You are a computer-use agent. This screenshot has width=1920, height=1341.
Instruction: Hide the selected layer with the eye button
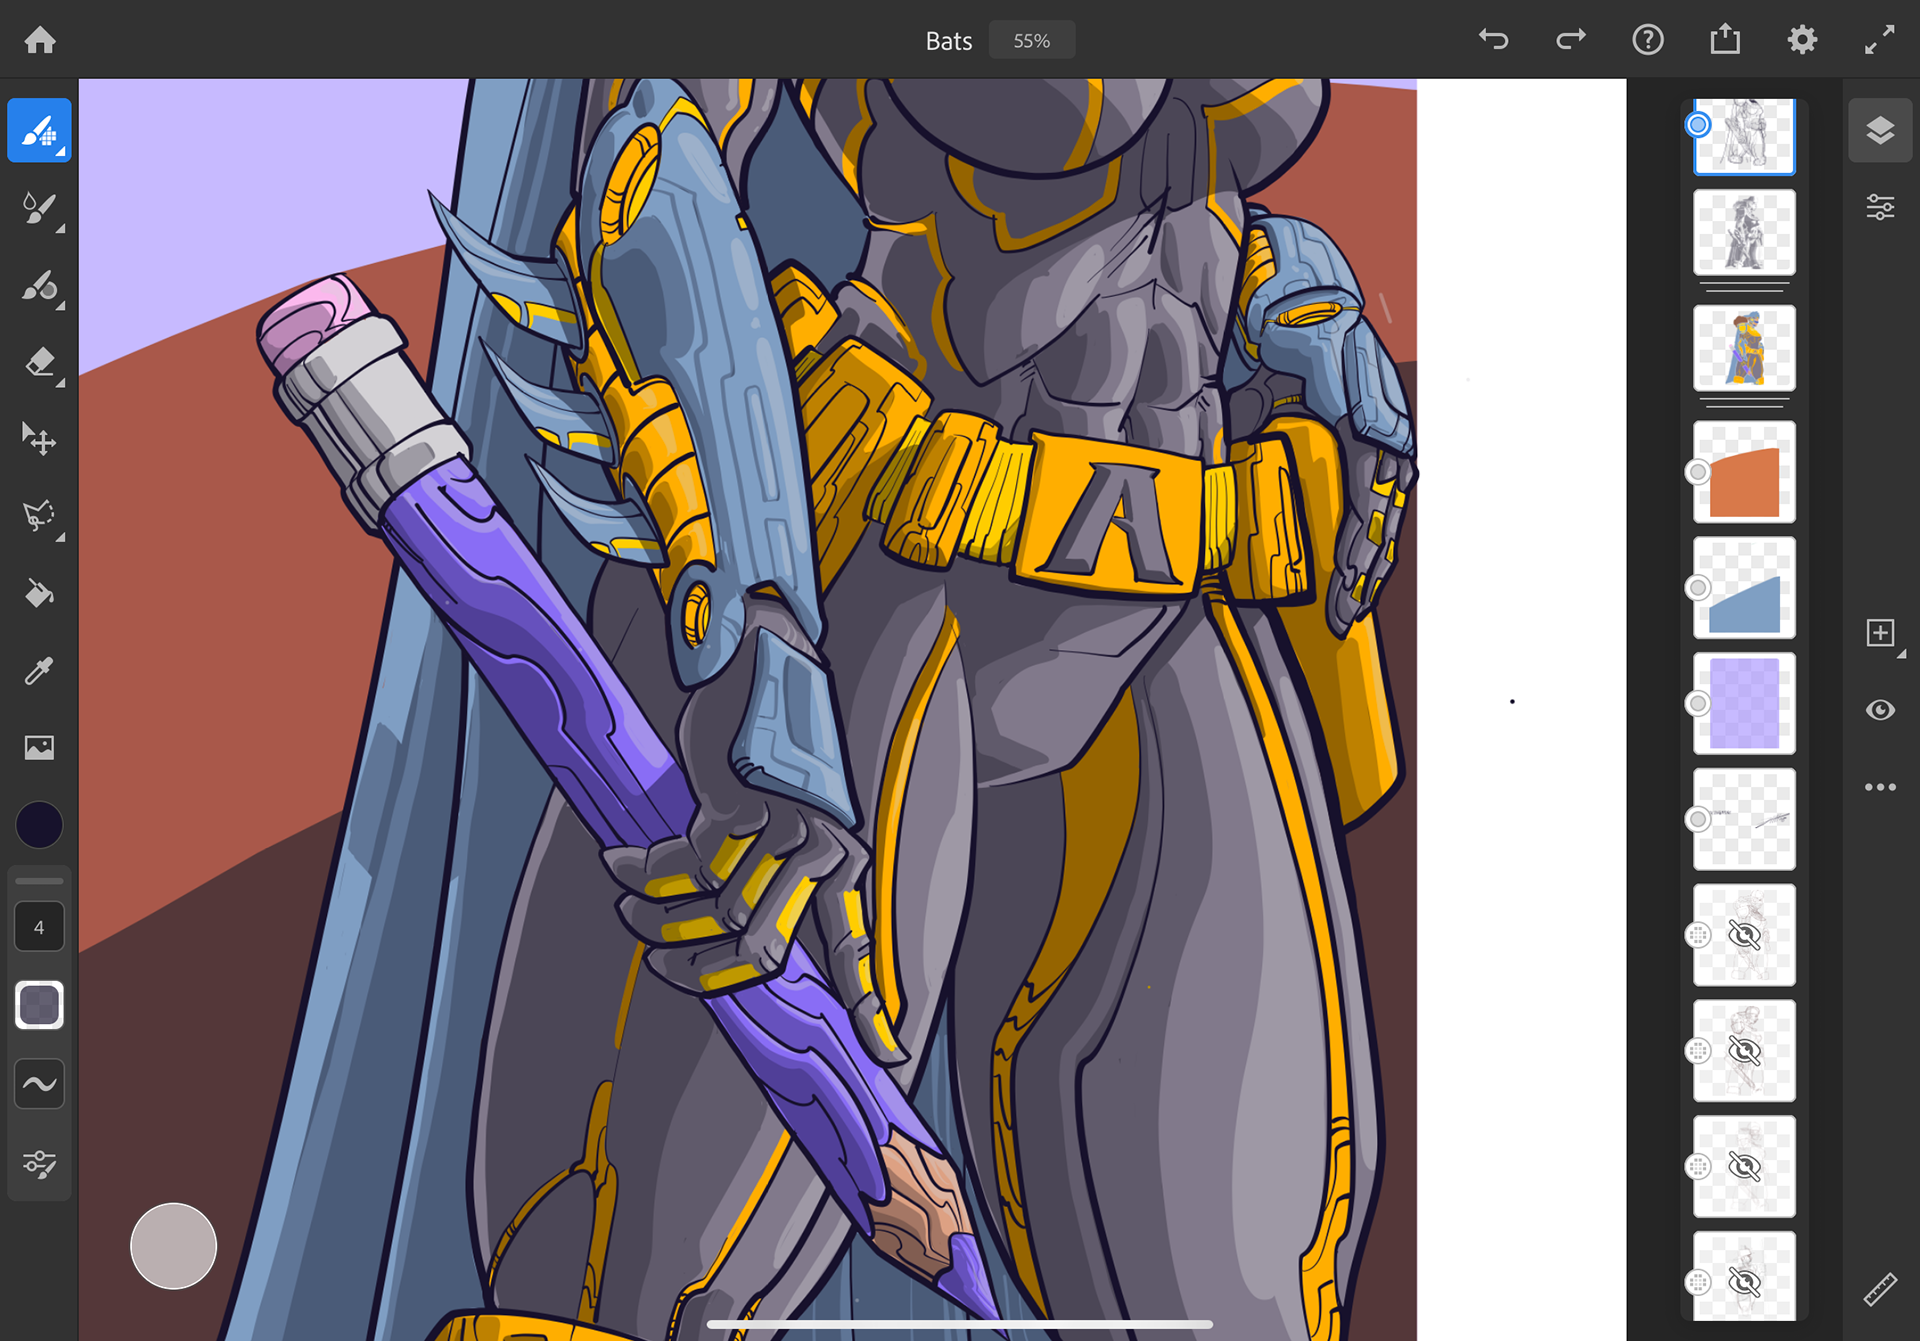click(1880, 710)
